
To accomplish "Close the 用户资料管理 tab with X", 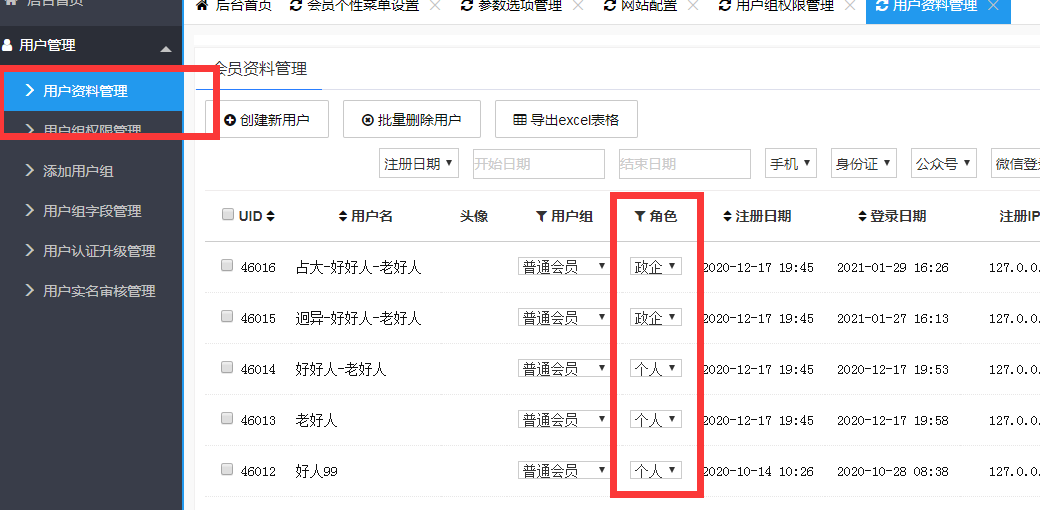I will point(993,6).
